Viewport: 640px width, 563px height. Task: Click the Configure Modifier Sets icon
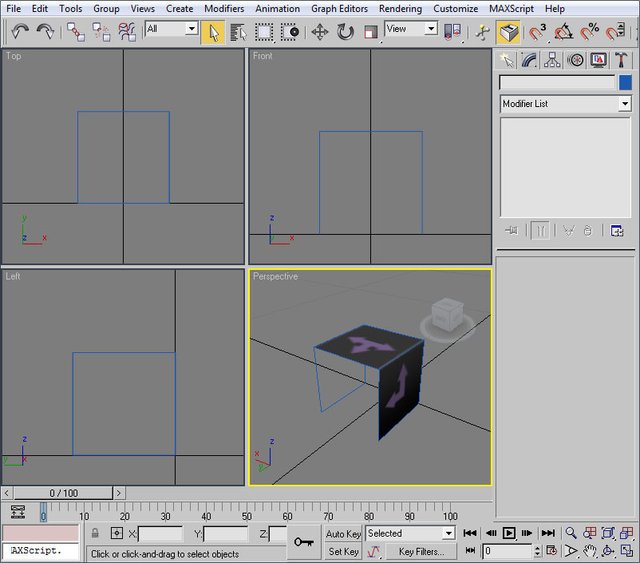point(617,230)
